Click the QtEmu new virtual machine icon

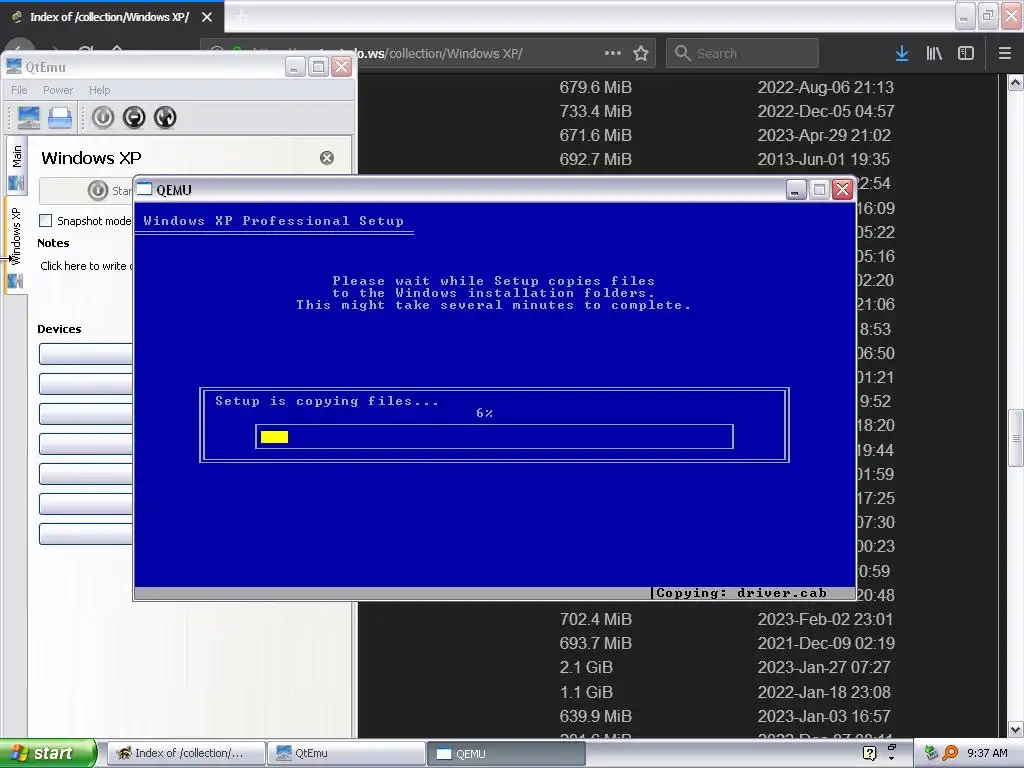(x=29, y=118)
